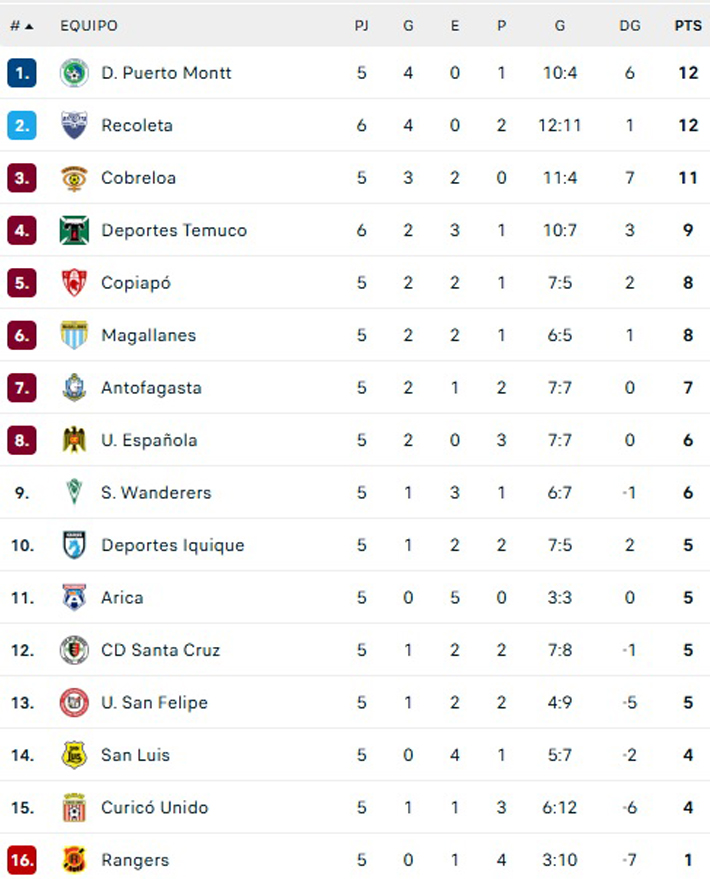Click the Magallanes striped crest
Image resolution: width=710 pixels, height=879 pixels.
point(74,335)
